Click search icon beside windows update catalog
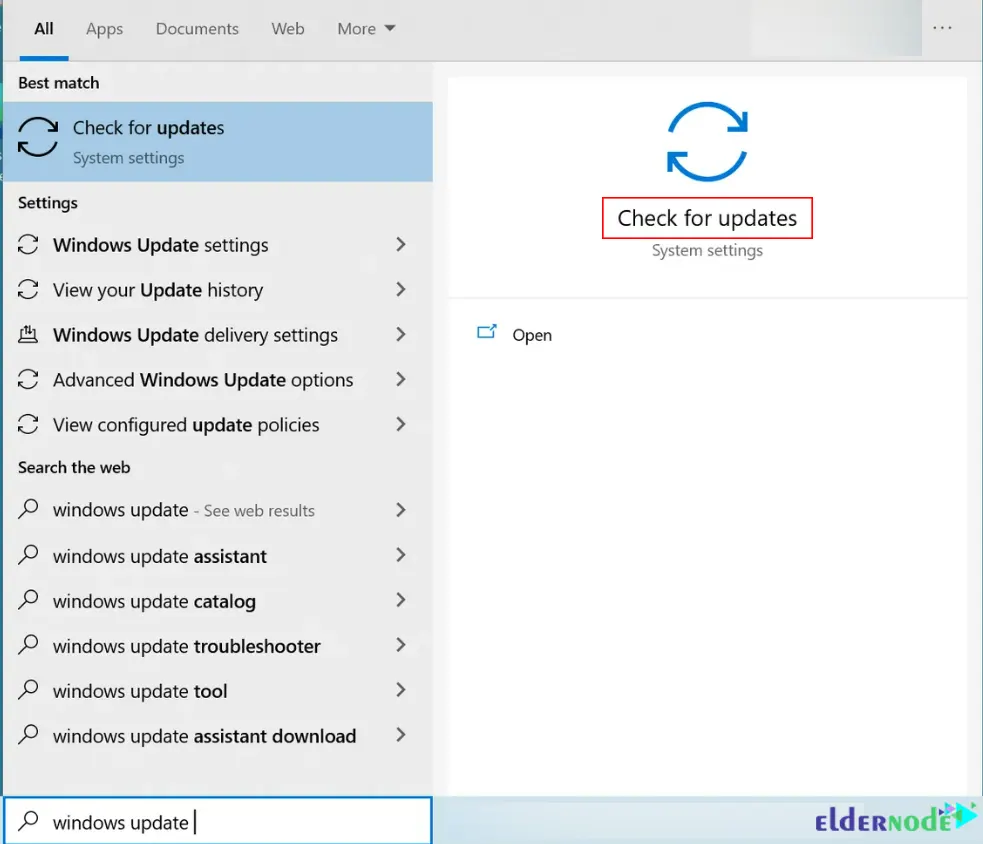983x844 pixels. coord(28,599)
